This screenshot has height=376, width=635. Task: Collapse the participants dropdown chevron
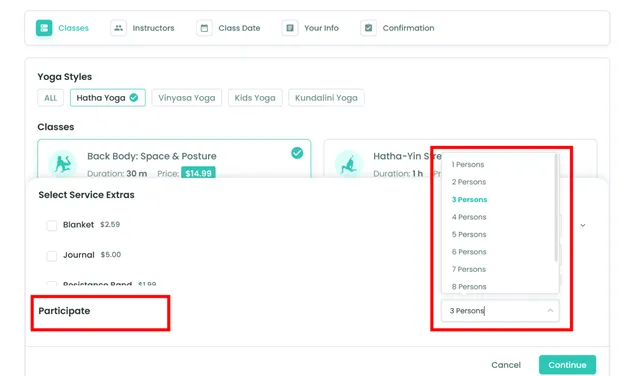(x=550, y=310)
